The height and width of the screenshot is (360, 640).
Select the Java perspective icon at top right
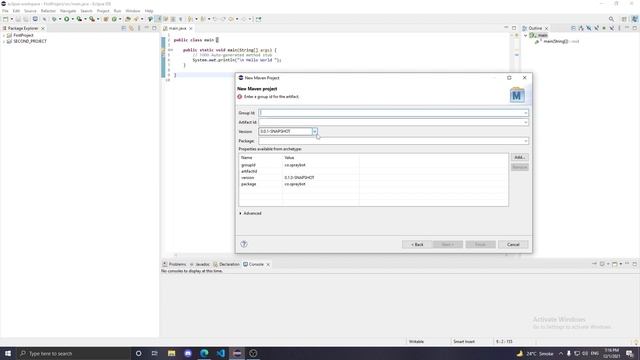[x=635, y=19]
